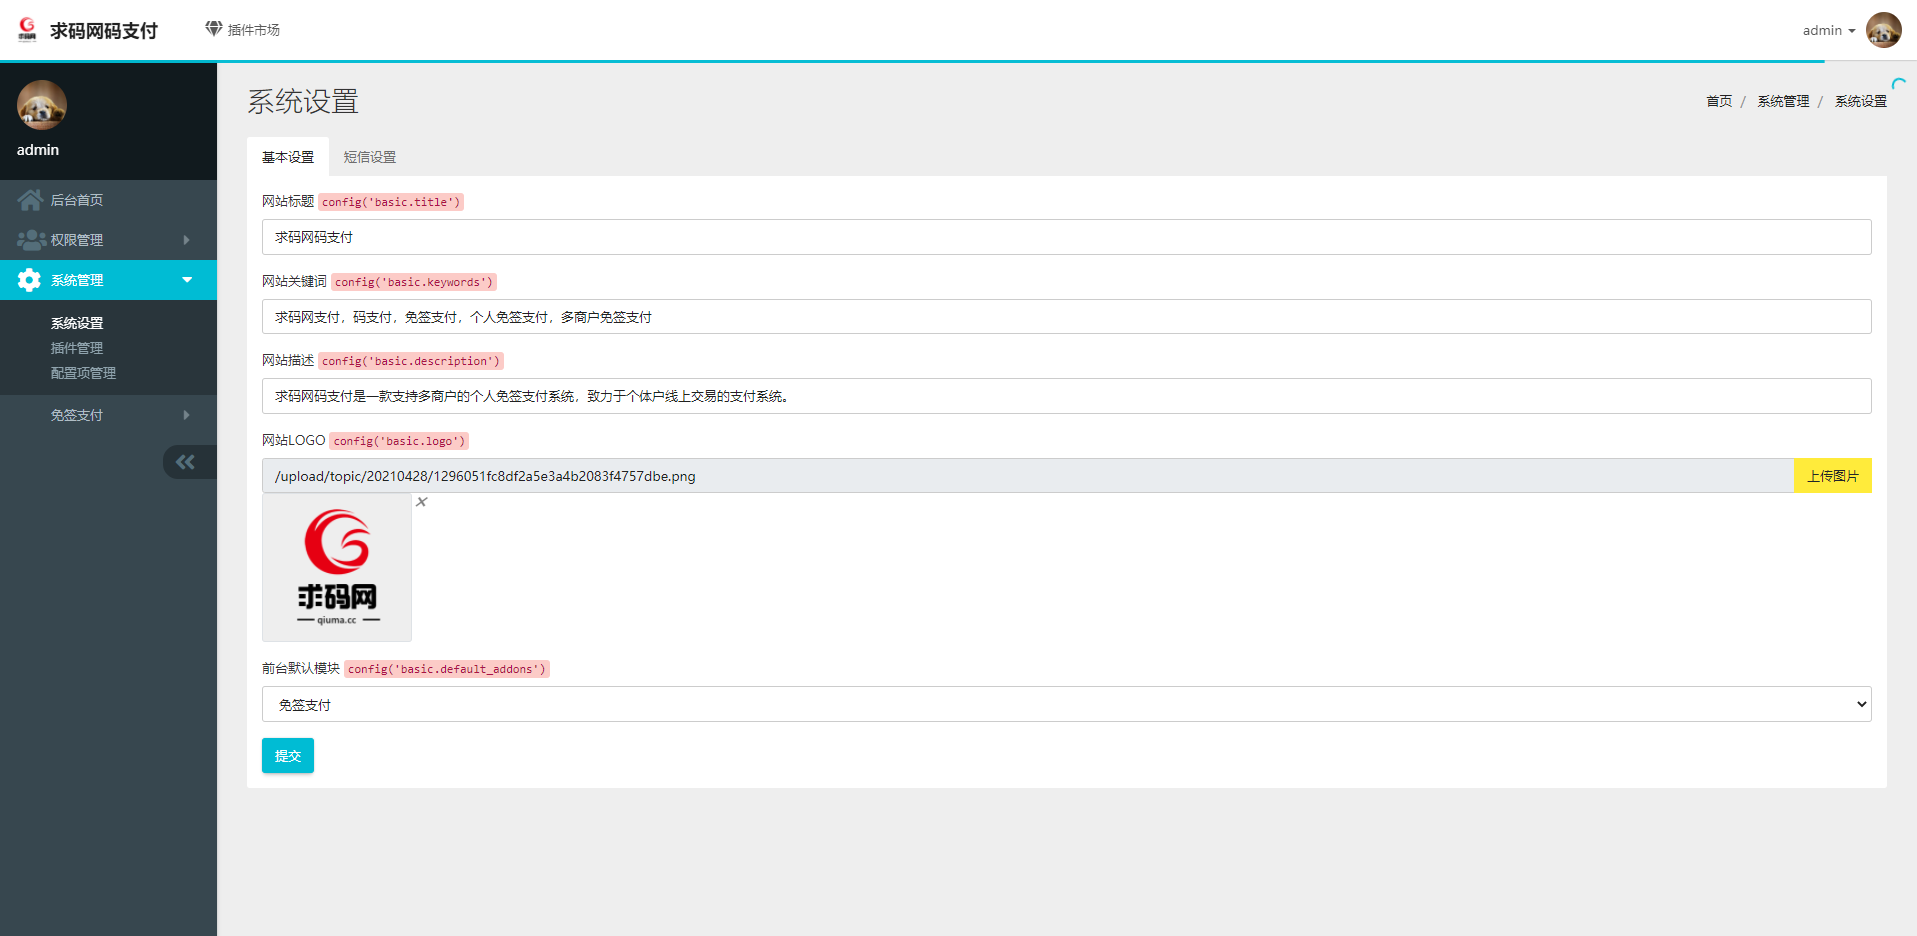Click the 求码网 logo in the top bar
The width and height of the screenshot is (1917, 936).
pyautogui.click(x=27, y=30)
